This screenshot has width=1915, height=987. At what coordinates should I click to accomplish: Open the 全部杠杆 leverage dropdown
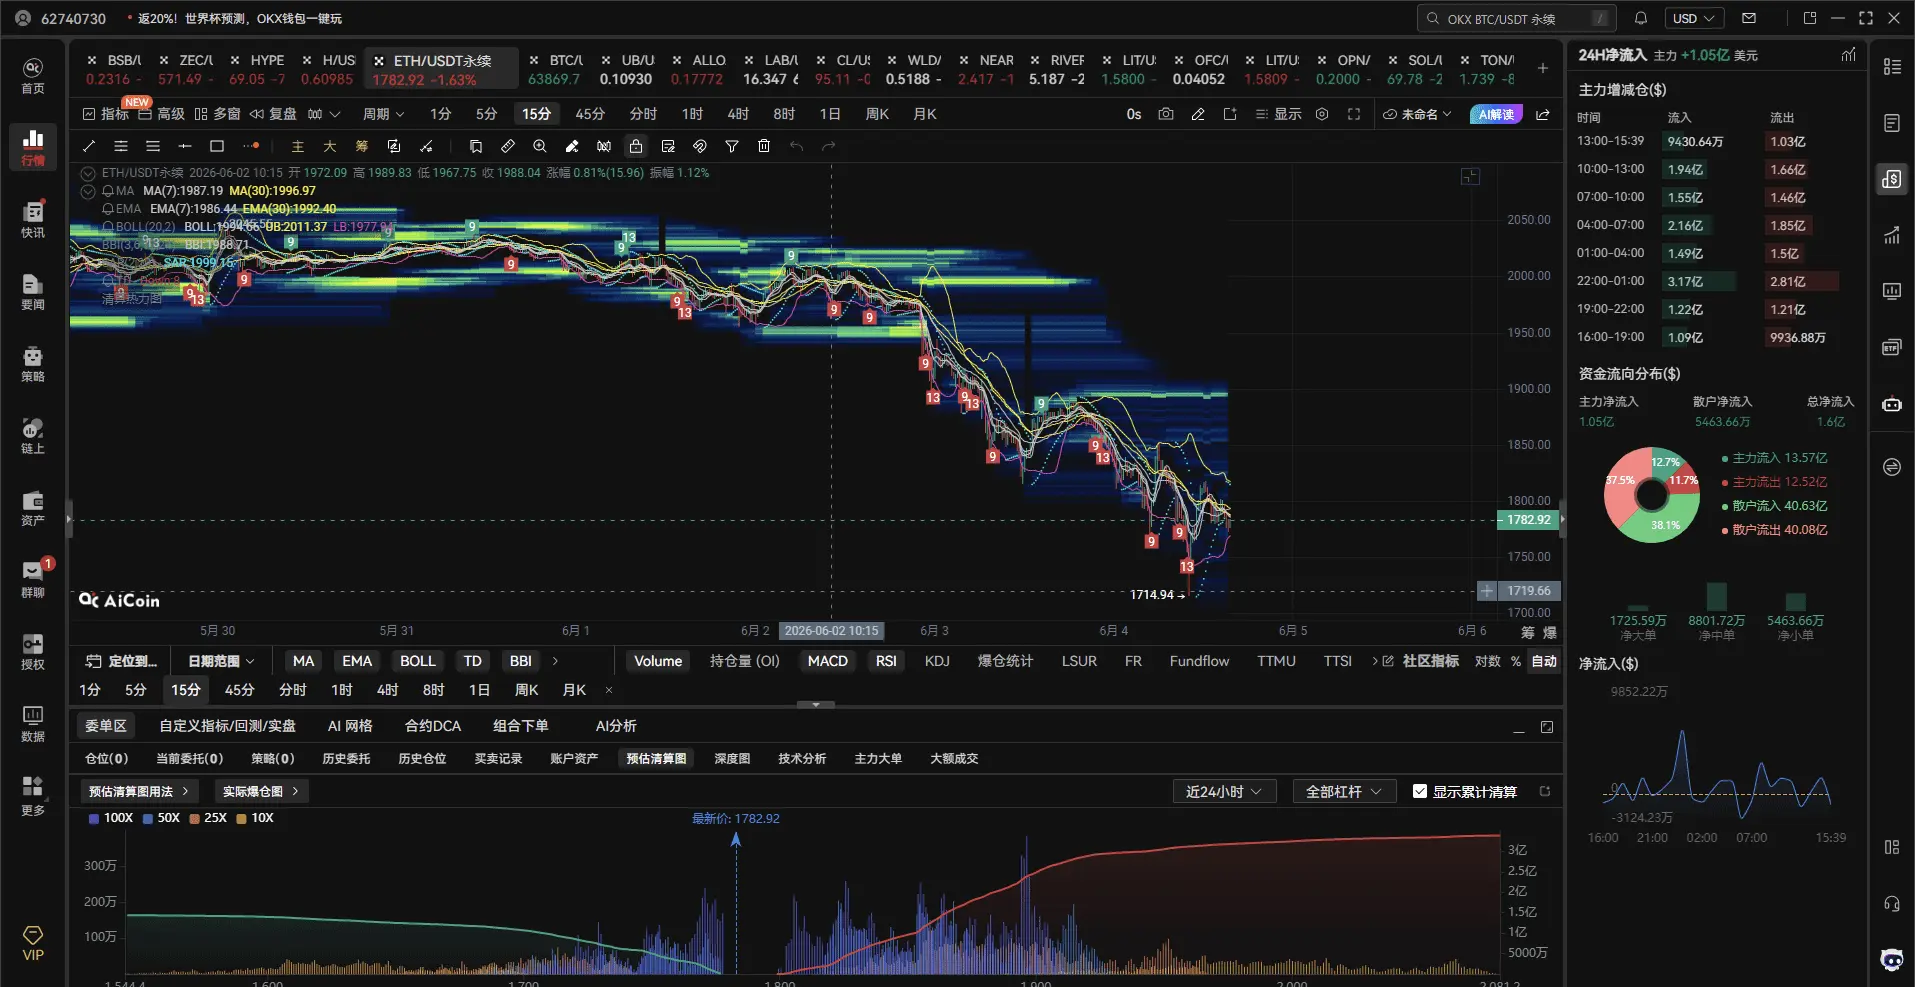coord(1343,791)
